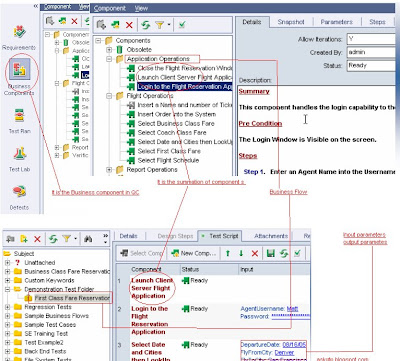The height and width of the screenshot is (361, 400).
Task: Open filter dropdown arrow in component toolbar
Action: [x=169, y=25]
